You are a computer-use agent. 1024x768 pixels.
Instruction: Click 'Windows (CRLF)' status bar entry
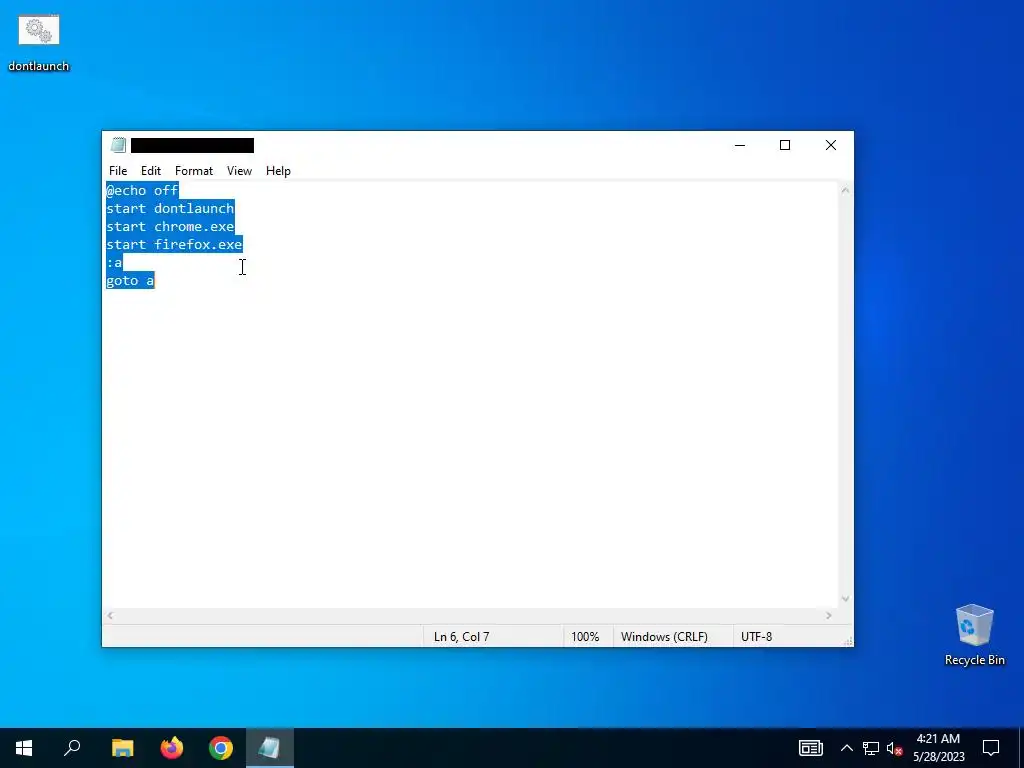pyautogui.click(x=664, y=637)
